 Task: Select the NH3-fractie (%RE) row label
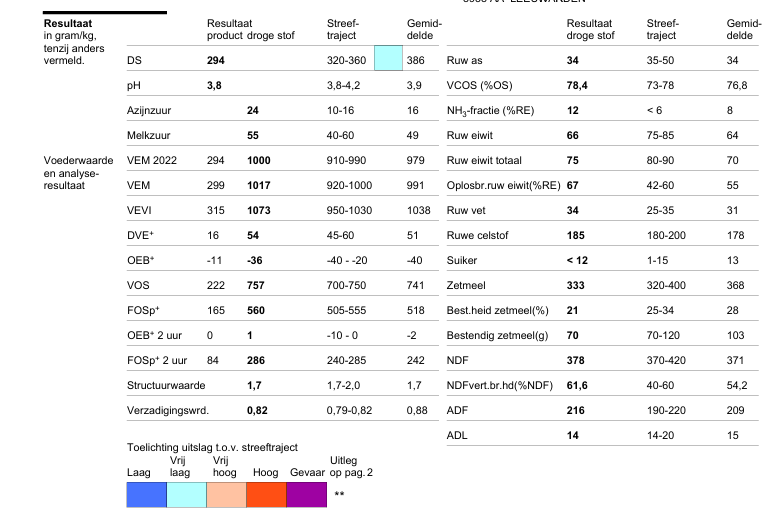490,111
